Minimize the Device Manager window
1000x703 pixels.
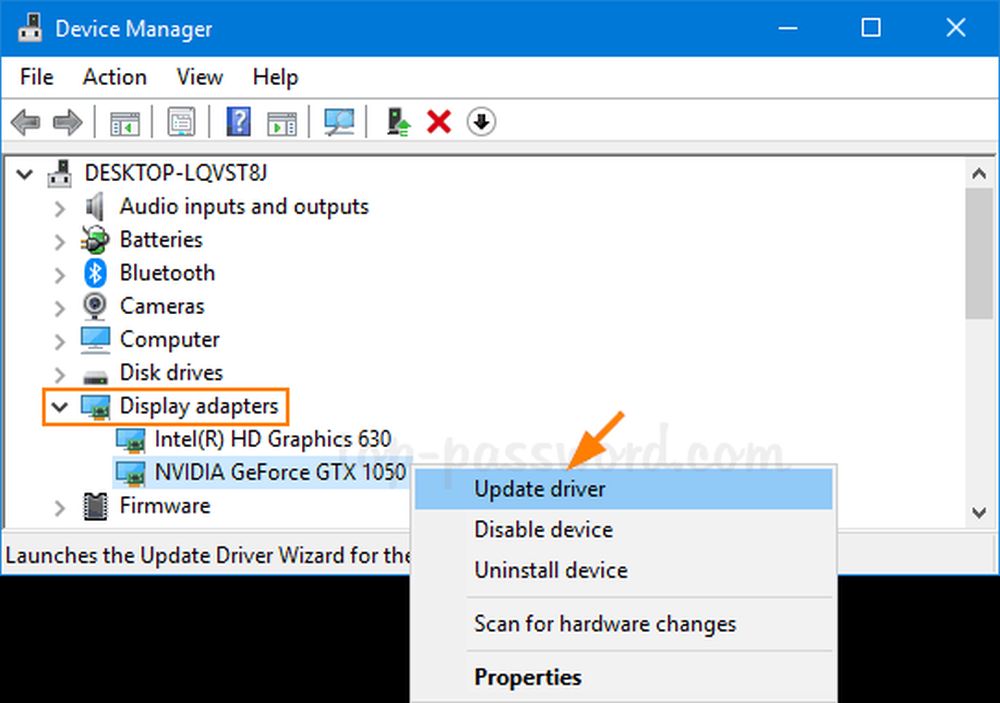point(788,28)
